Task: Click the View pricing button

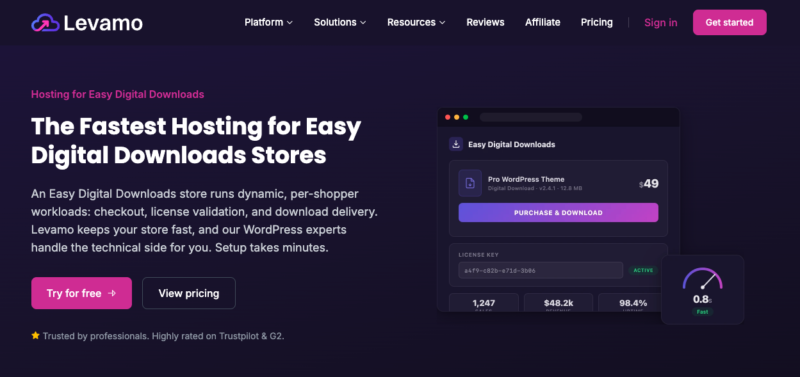Action: (189, 293)
